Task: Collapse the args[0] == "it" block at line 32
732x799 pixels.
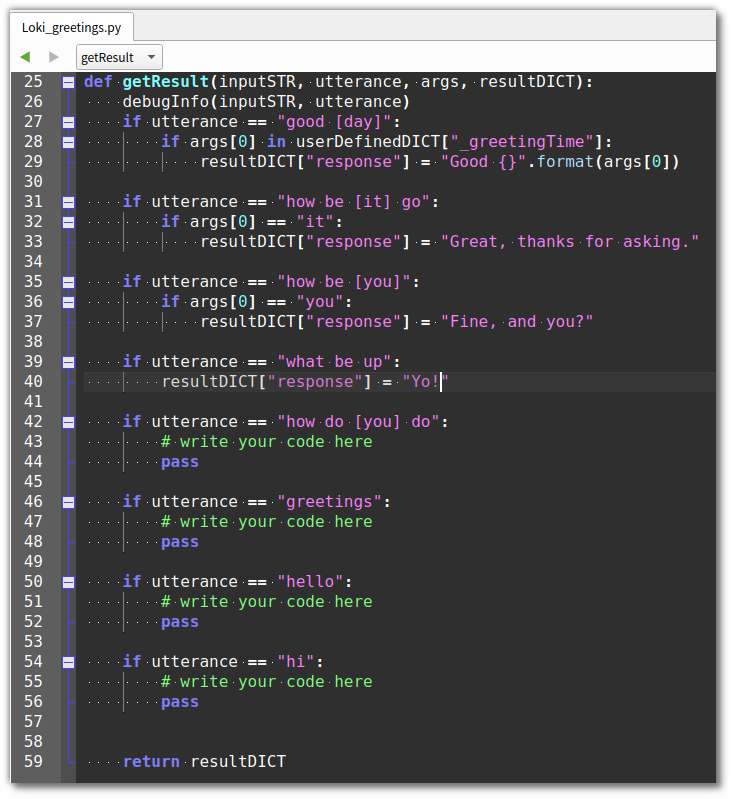Action: [x=68, y=222]
